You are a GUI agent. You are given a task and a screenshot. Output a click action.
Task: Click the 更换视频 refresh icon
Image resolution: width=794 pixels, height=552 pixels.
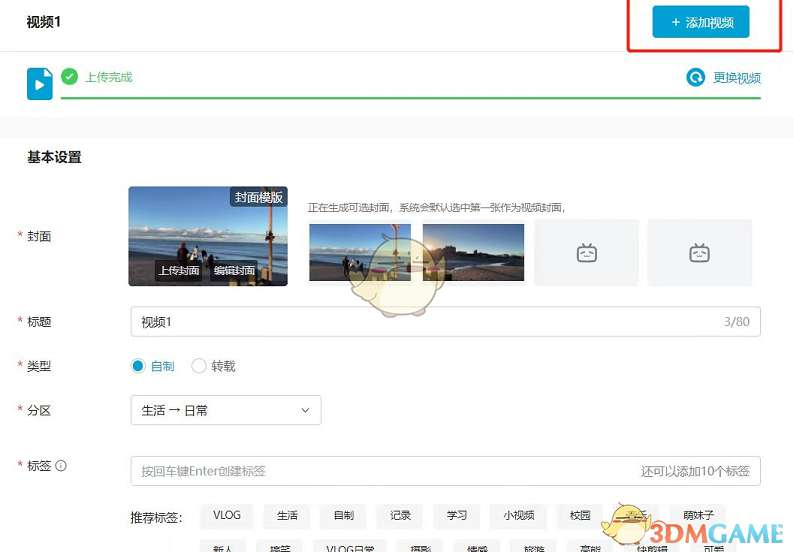coord(696,77)
